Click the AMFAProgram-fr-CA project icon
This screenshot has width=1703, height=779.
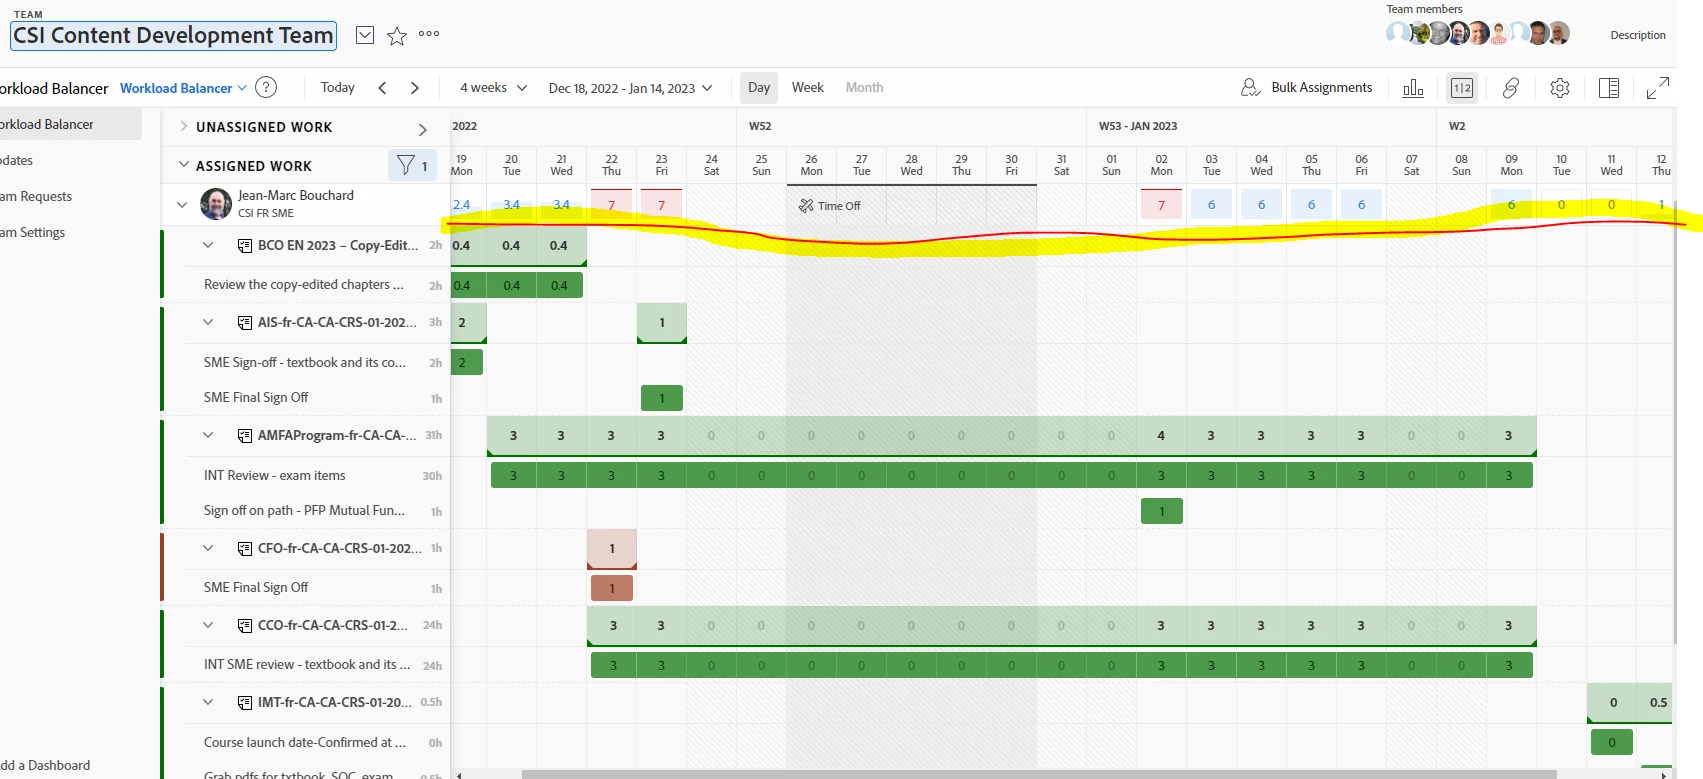pyautogui.click(x=245, y=435)
